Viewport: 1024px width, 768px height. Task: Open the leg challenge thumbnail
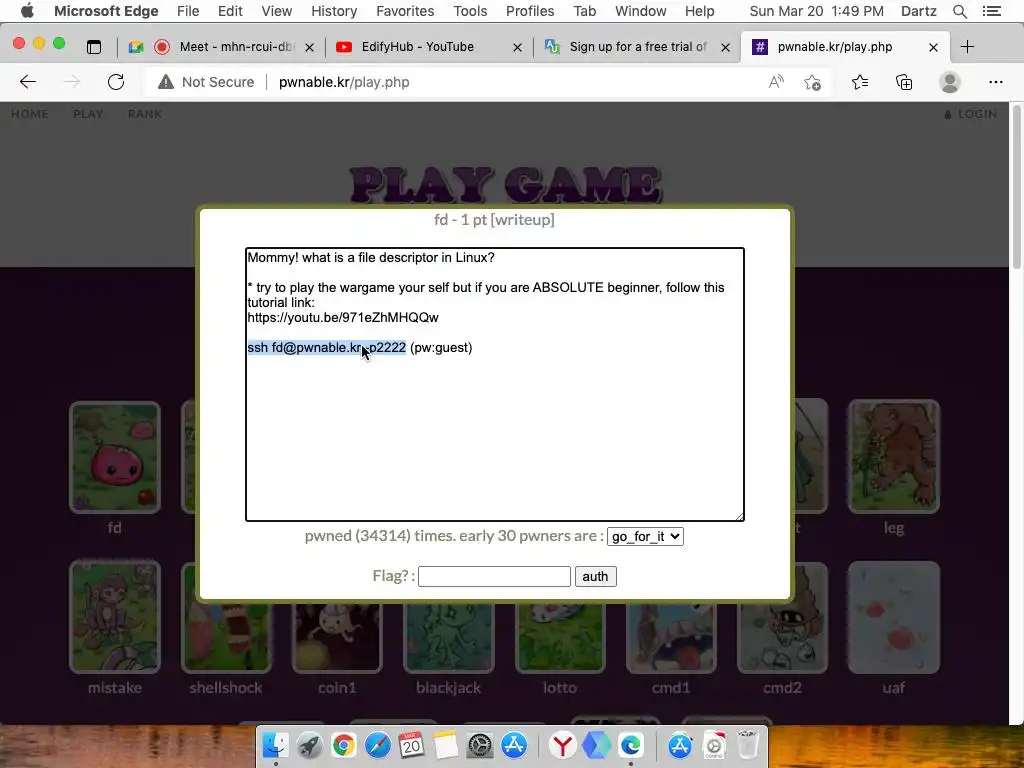893,456
